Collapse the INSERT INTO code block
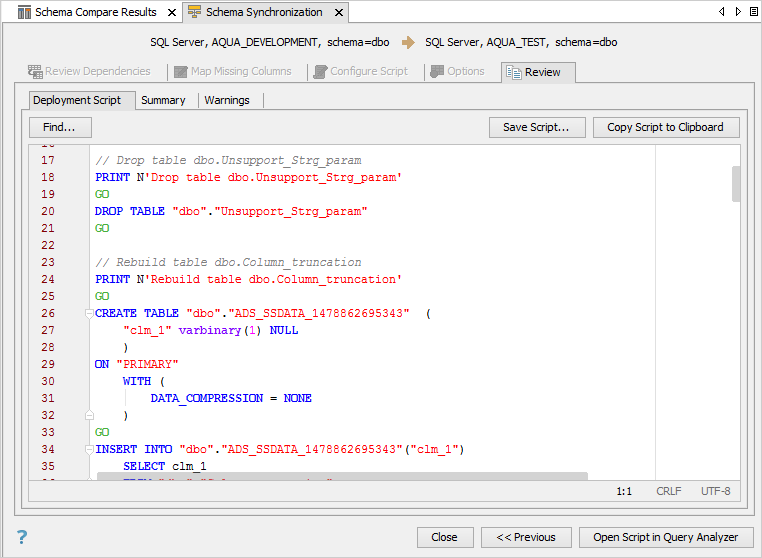The width and height of the screenshot is (762, 558). [x=88, y=449]
